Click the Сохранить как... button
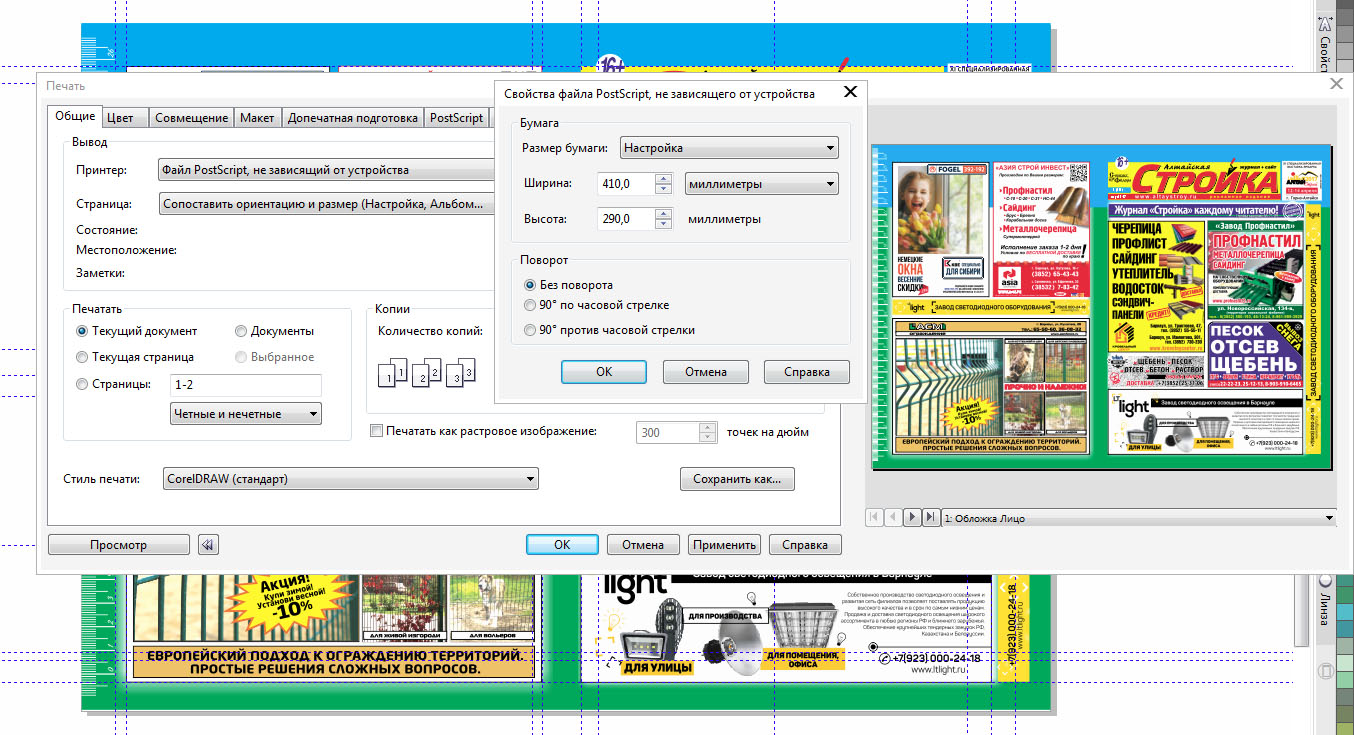 (737, 479)
